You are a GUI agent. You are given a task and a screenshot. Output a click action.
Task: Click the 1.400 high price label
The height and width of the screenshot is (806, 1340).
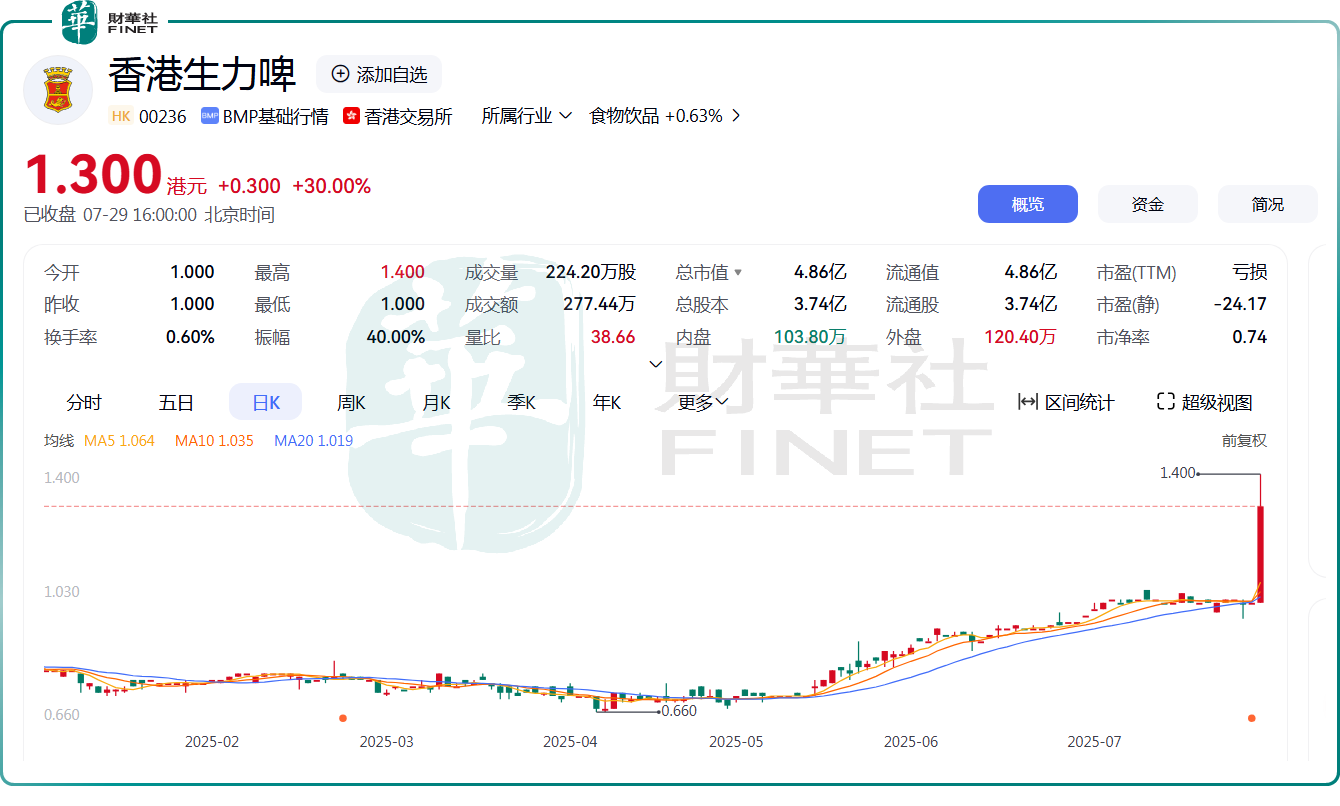point(1177,473)
